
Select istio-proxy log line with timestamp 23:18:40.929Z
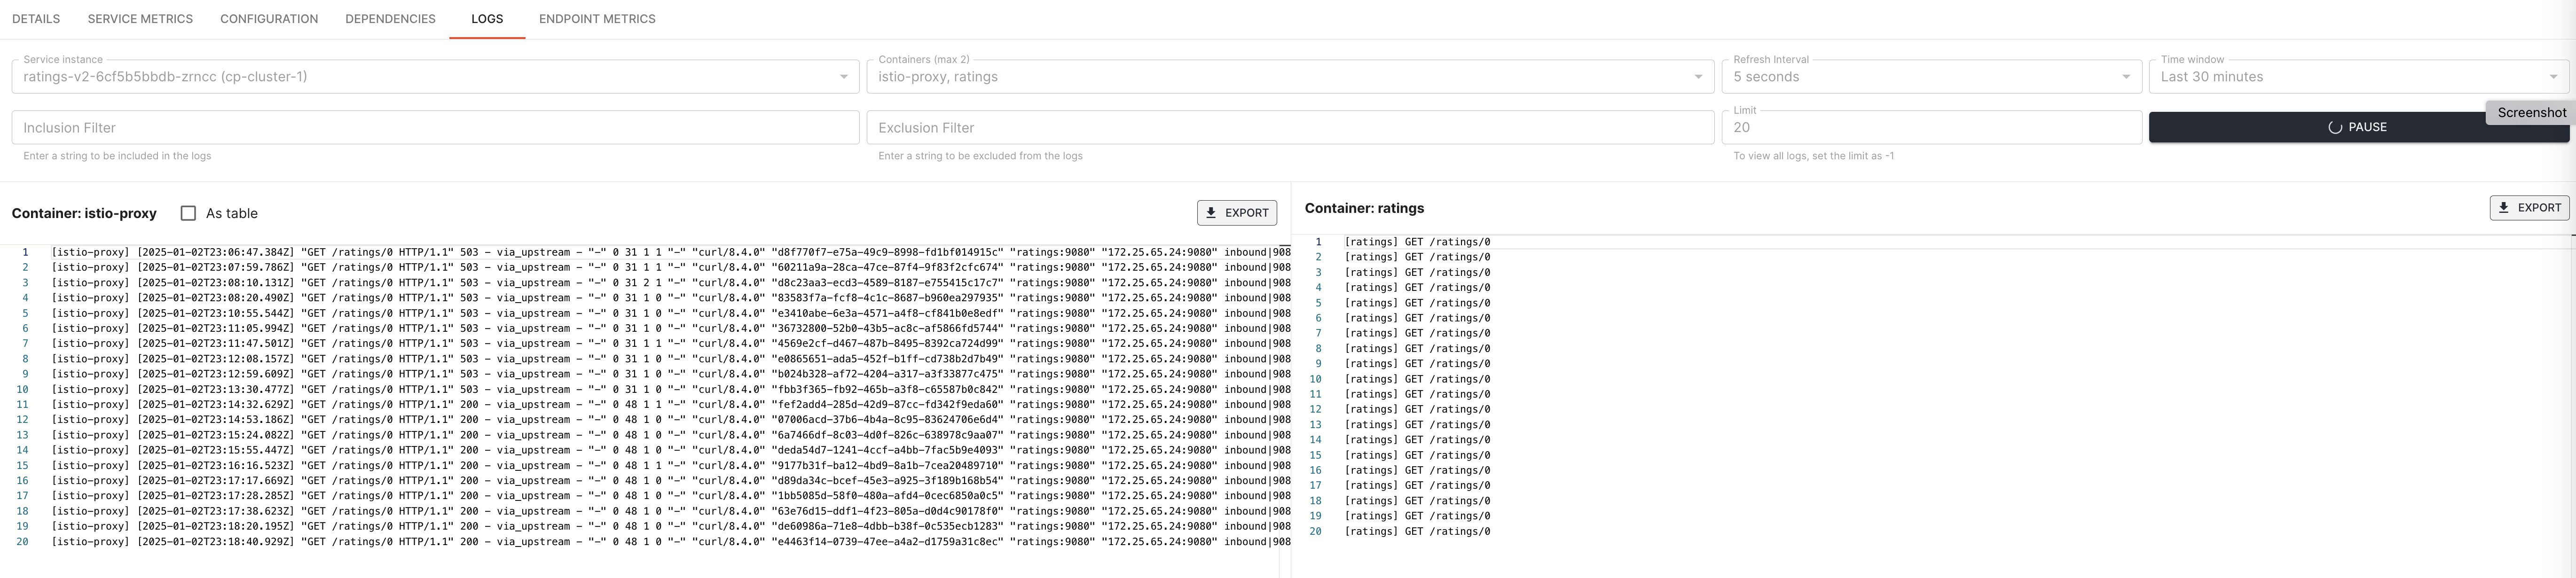pyautogui.click(x=670, y=541)
